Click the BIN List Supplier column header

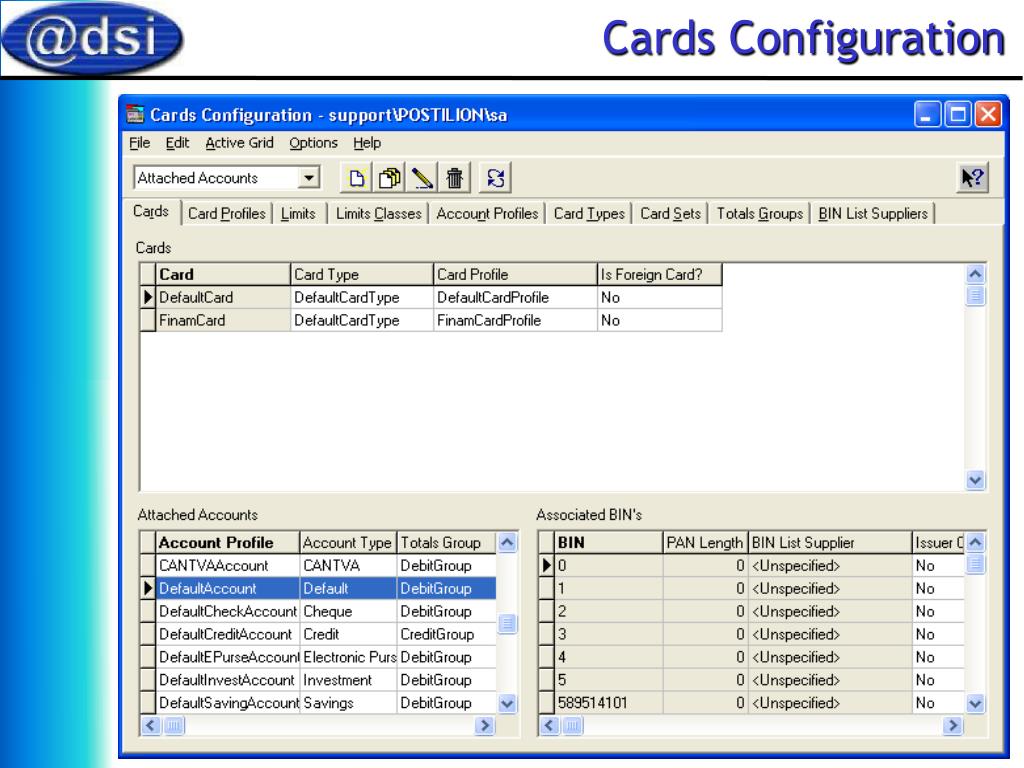830,543
